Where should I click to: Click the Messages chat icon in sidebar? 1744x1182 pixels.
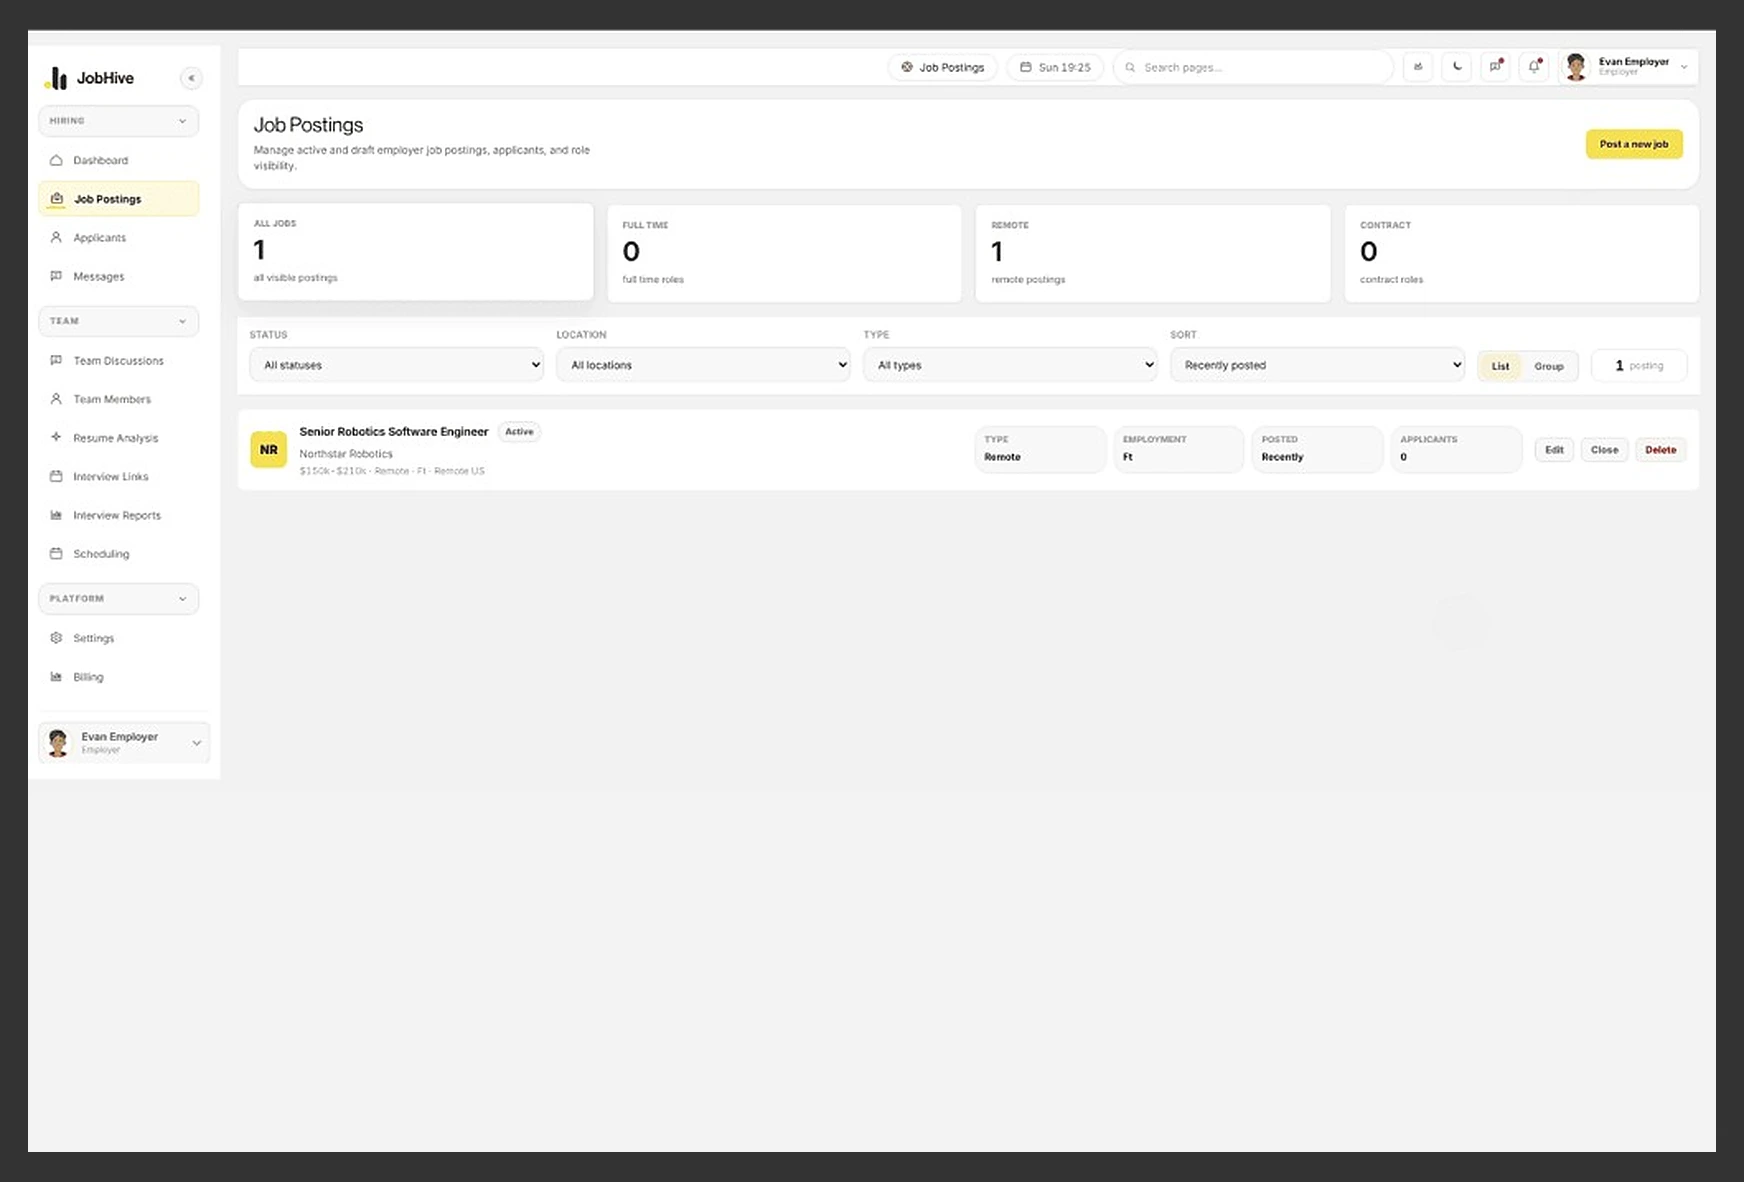coord(56,276)
